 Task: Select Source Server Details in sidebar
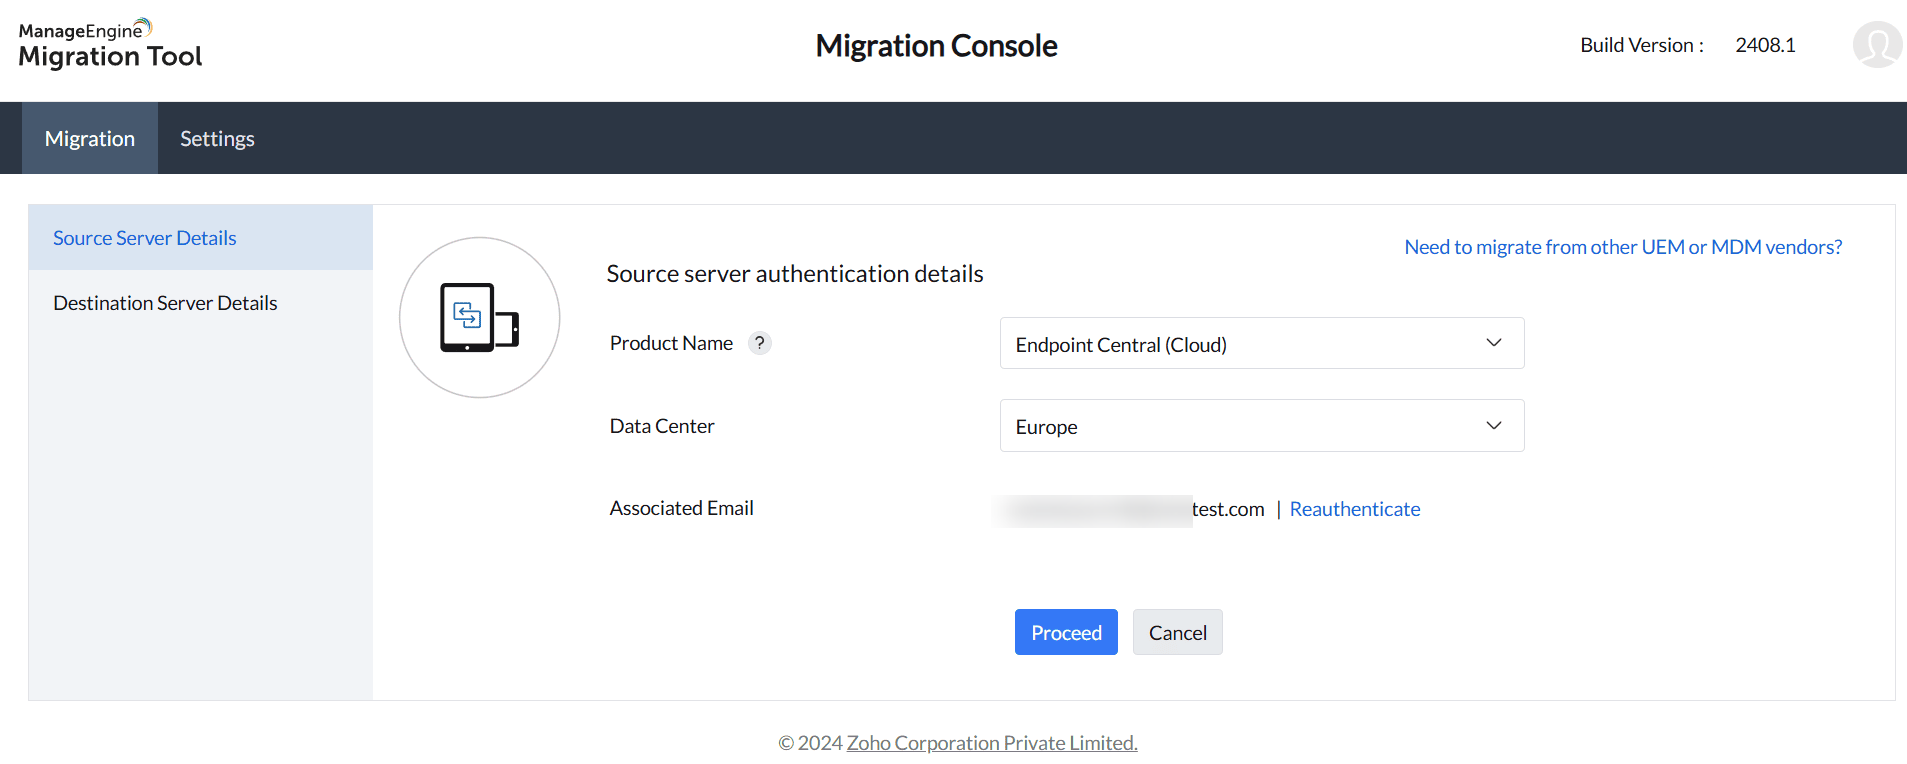coord(145,238)
